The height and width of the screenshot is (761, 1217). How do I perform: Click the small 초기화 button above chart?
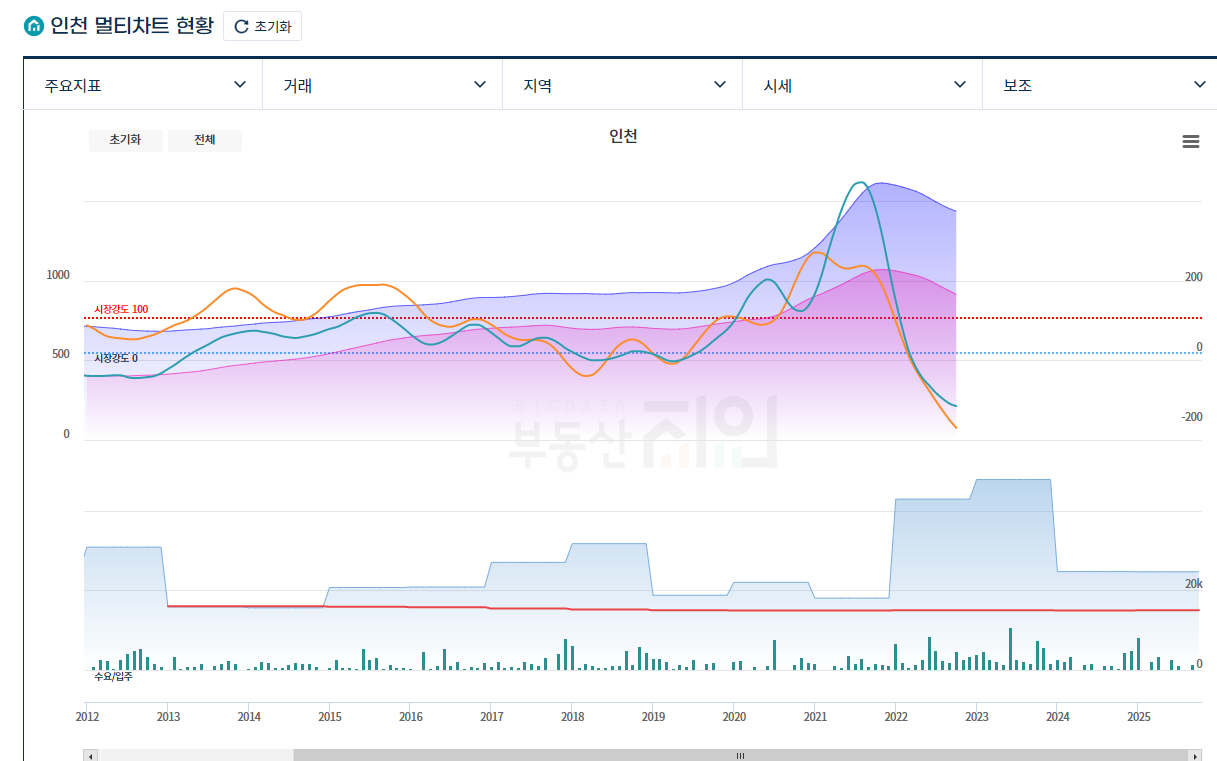point(125,140)
